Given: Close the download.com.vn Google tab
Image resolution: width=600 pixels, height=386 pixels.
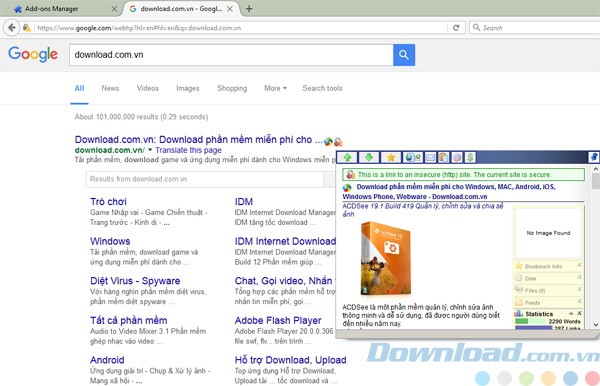Looking at the screenshot, I should [x=230, y=8].
